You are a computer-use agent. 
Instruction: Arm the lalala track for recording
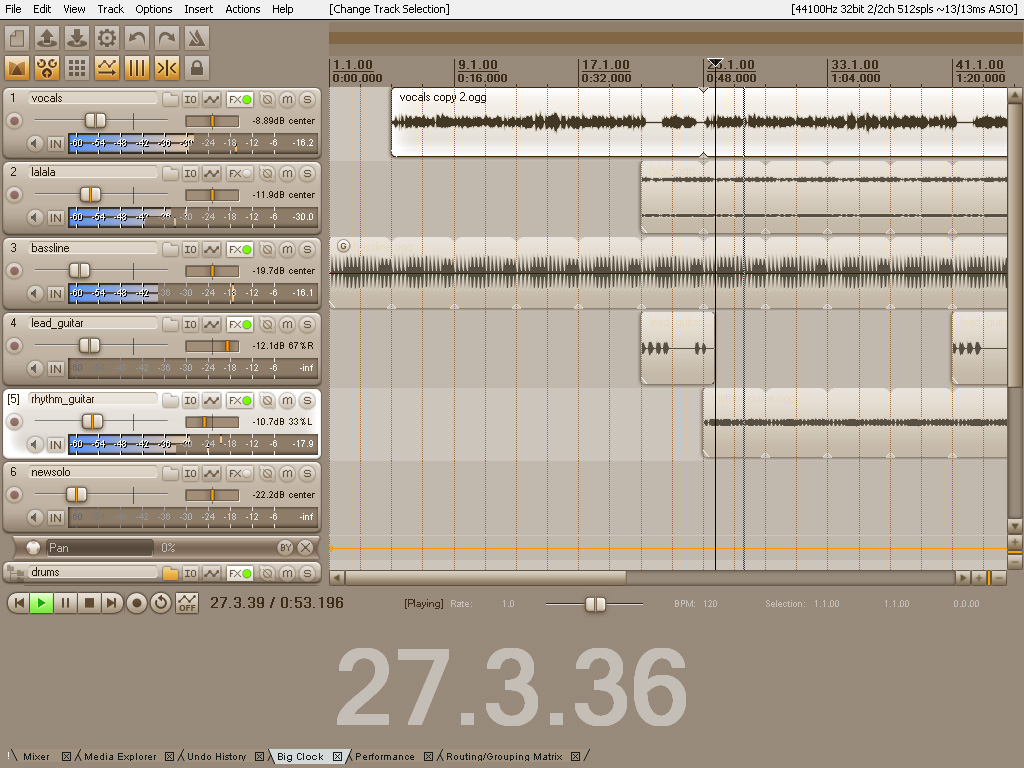click(x=14, y=194)
